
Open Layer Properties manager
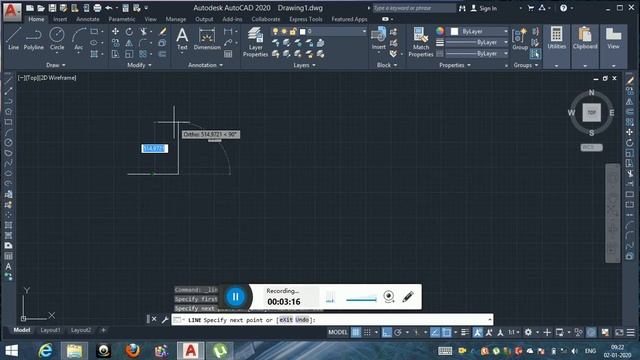coord(256,42)
